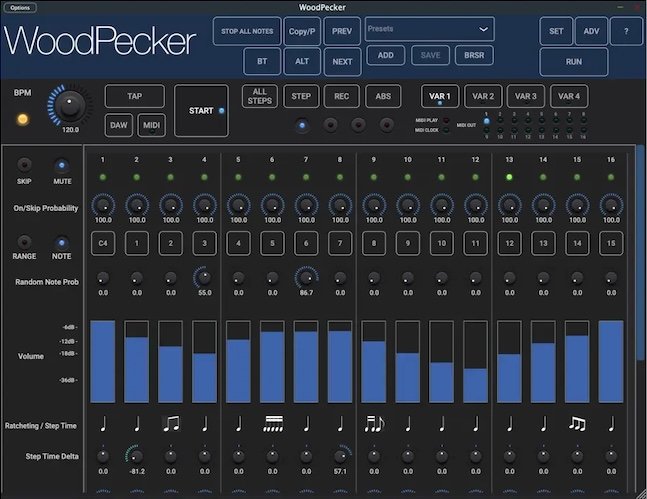Click the step 16 volume bar
Viewport: 647px width, 499px height.
point(611,362)
